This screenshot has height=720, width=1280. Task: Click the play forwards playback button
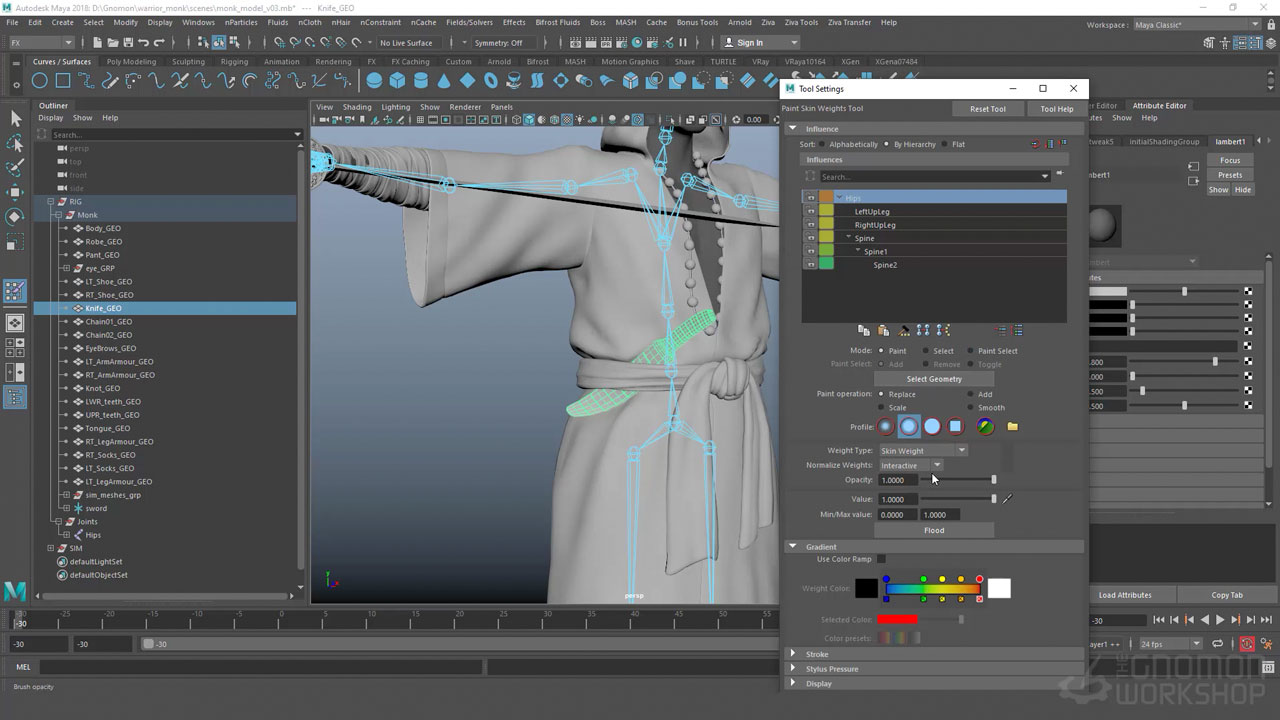[x=1220, y=620]
